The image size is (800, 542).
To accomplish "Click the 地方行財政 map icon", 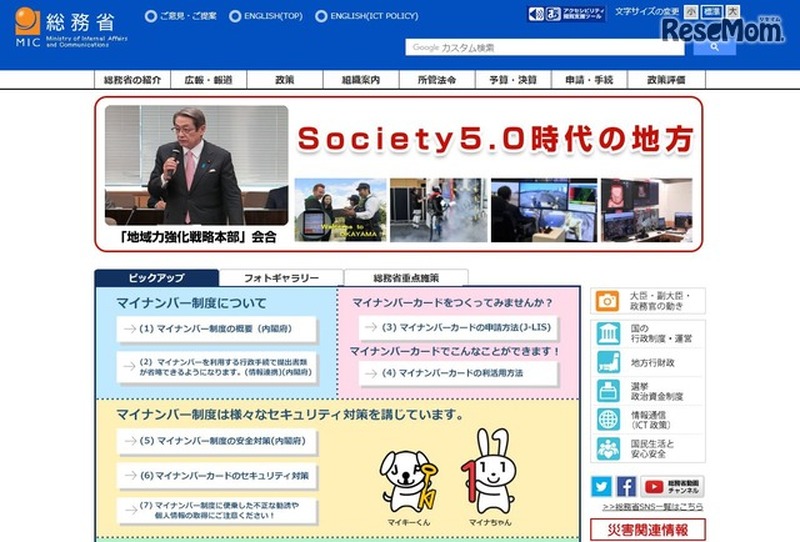I will pyautogui.click(x=608, y=362).
